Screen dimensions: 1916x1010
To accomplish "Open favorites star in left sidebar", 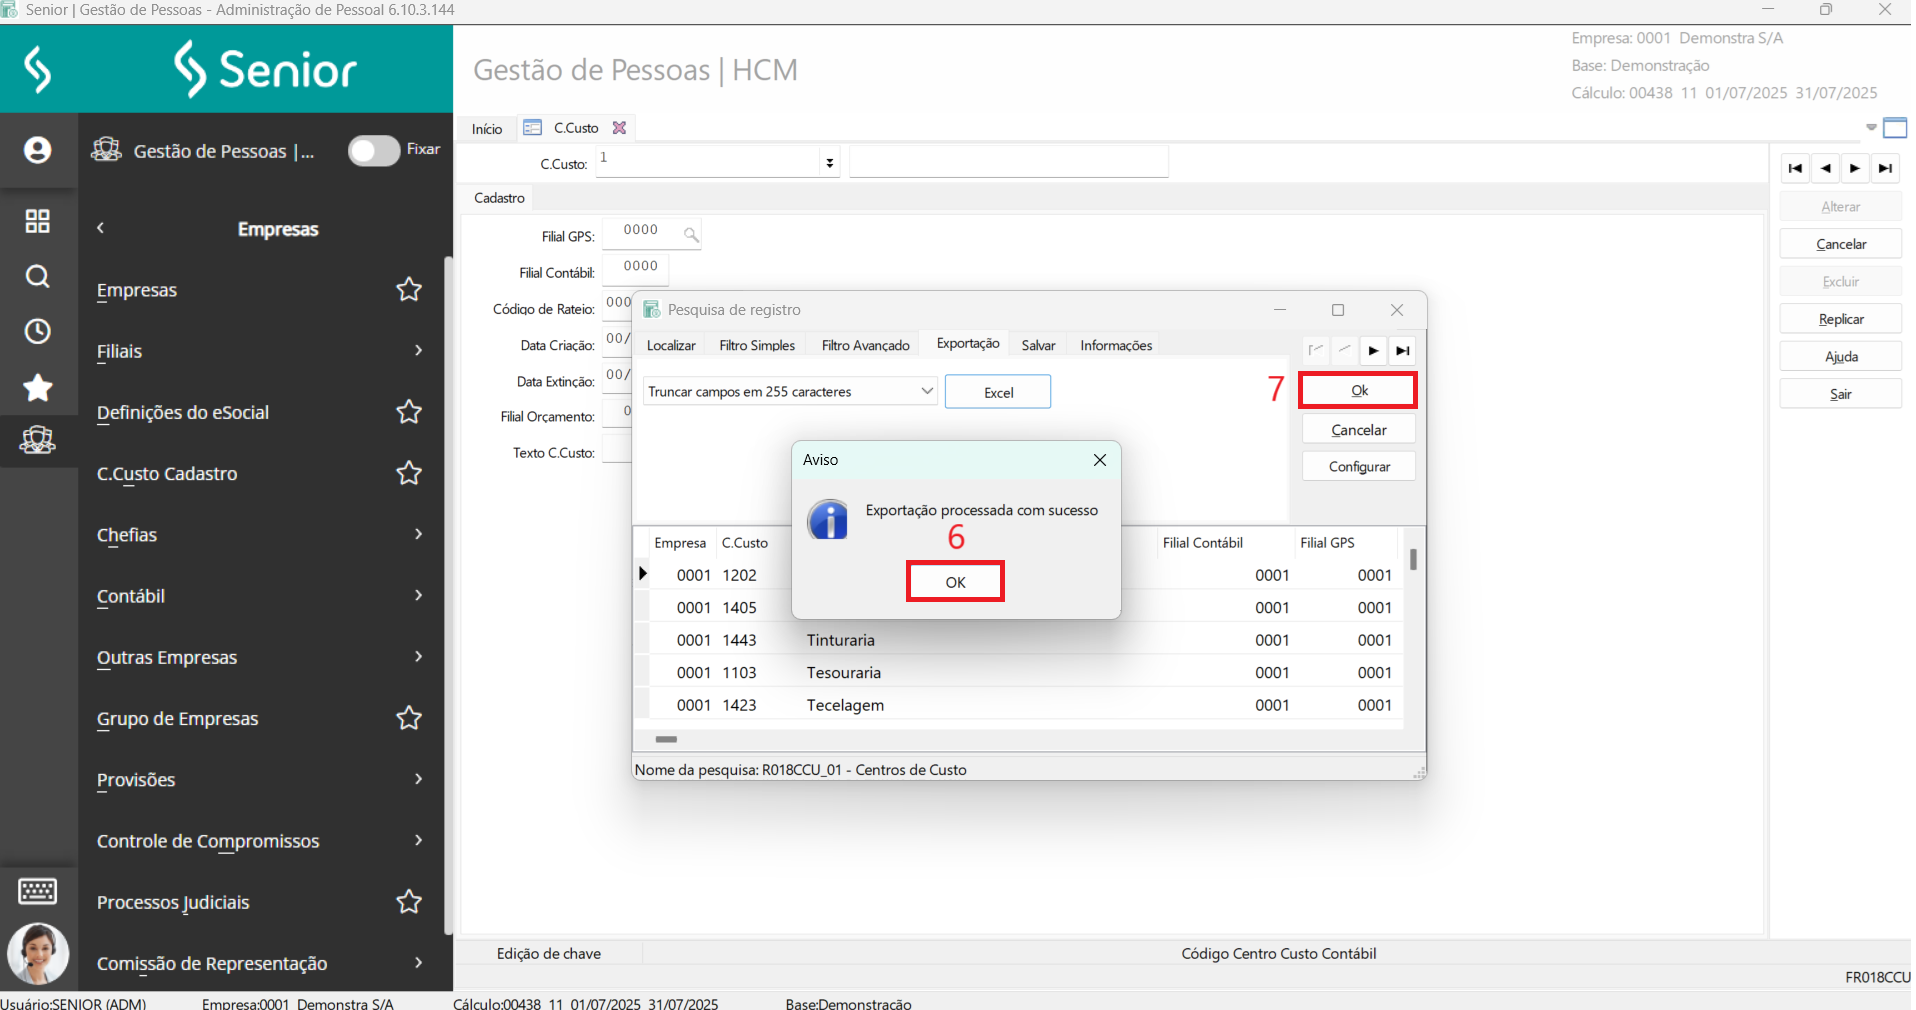I will [37, 386].
